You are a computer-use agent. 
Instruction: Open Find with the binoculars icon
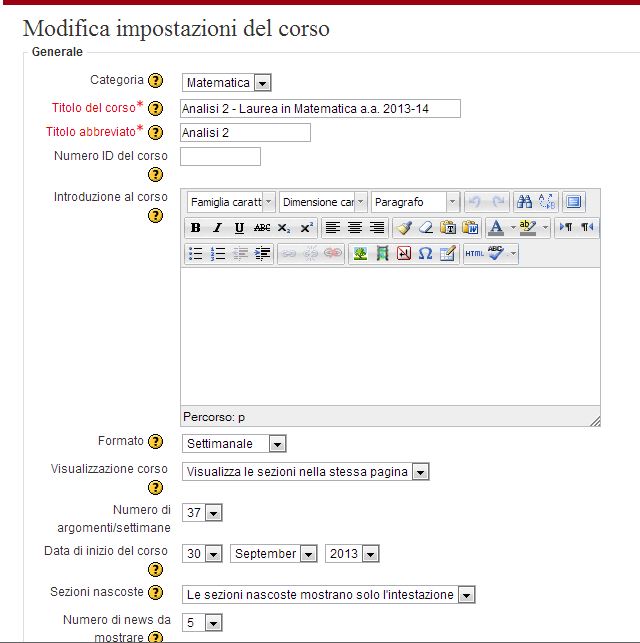(524, 202)
